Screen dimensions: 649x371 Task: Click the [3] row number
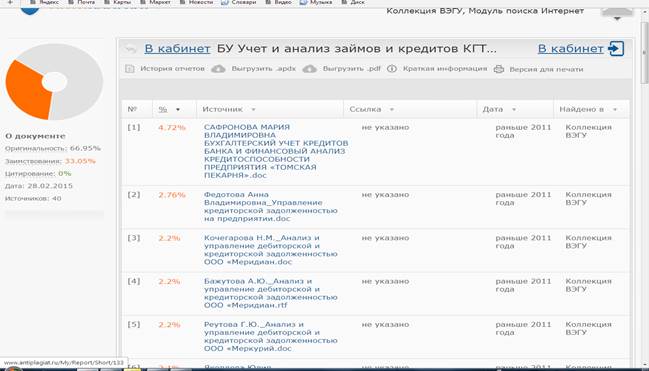tap(134, 238)
